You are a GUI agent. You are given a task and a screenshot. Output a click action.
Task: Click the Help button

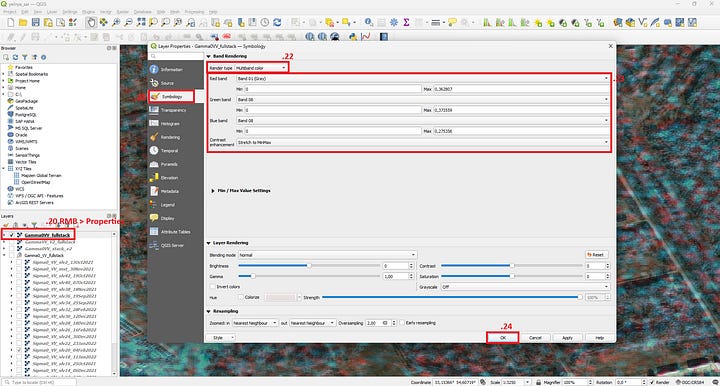coord(600,338)
